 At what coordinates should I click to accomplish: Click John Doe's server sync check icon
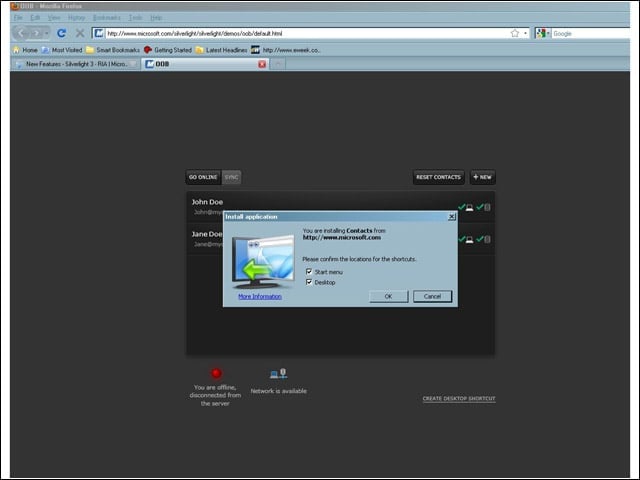tap(483, 207)
